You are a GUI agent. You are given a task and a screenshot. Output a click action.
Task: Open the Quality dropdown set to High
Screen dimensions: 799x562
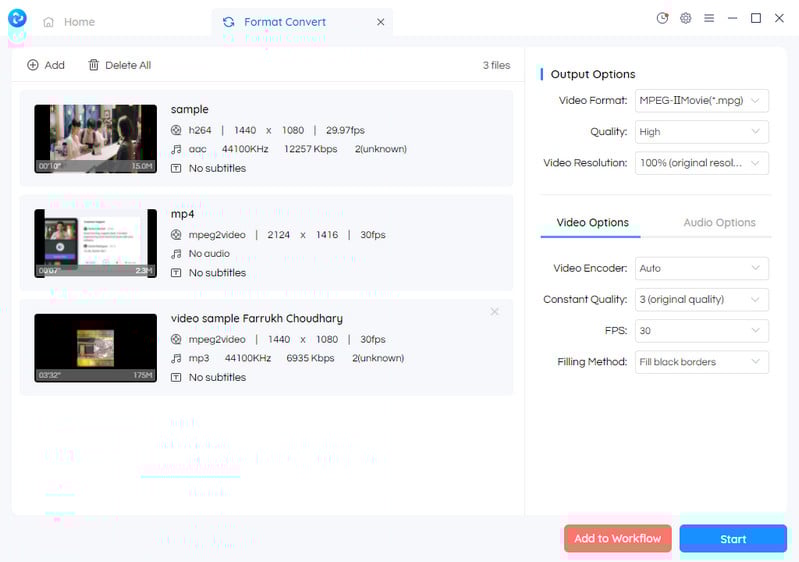[x=702, y=131]
